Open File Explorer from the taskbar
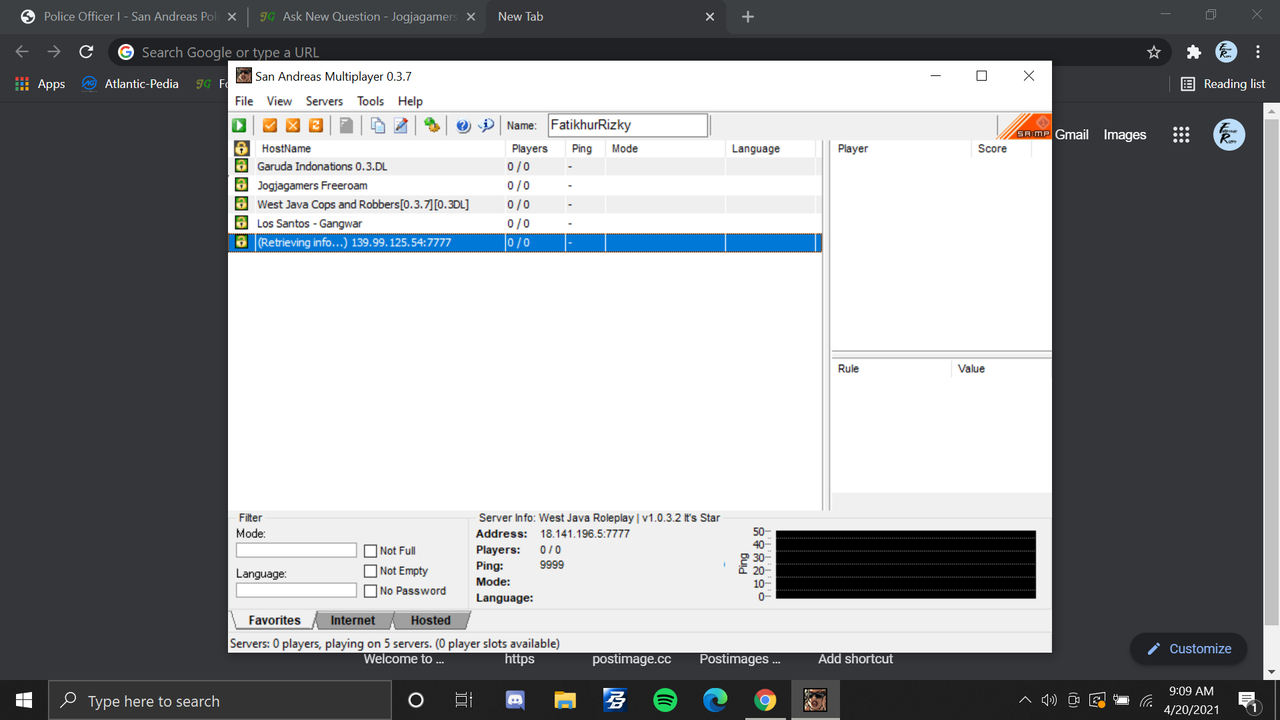This screenshot has width=1280, height=720. 565,700
